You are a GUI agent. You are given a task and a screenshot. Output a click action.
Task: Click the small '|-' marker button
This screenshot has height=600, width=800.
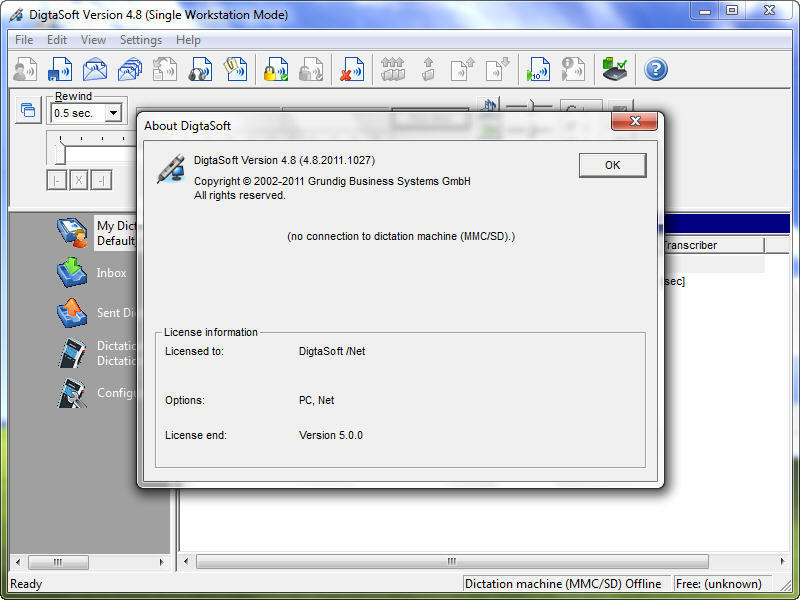point(57,180)
